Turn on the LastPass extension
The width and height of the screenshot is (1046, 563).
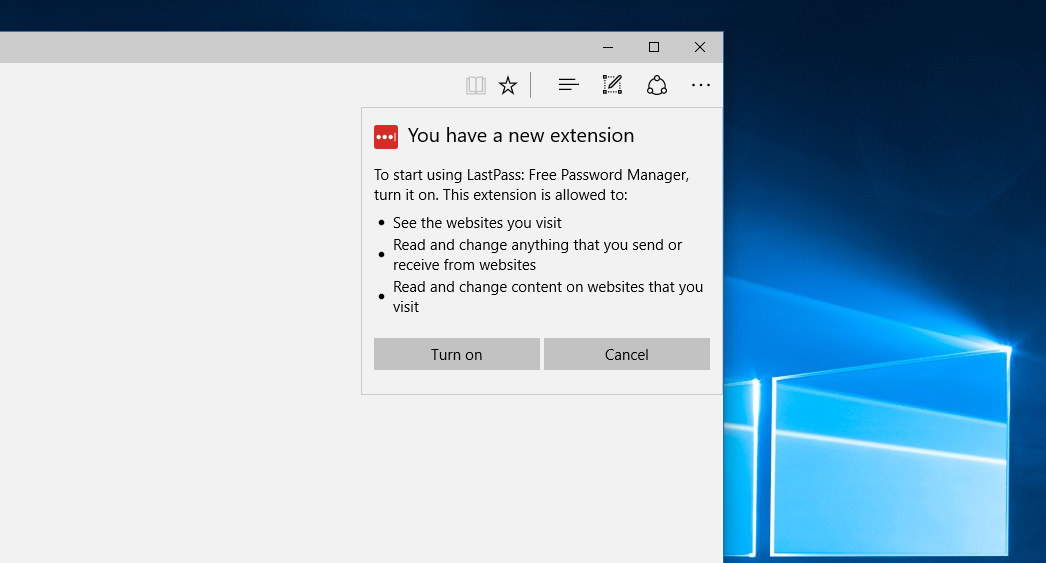click(x=456, y=354)
